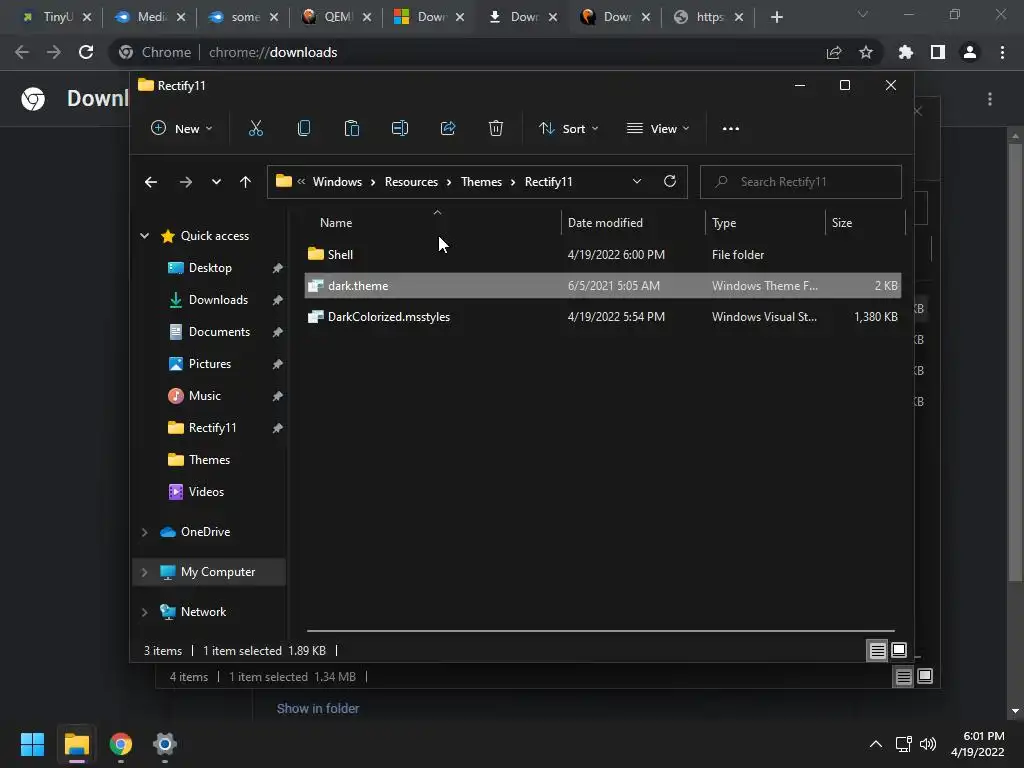Close the some Chrome tab
The image size is (1024, 768).
pos(274,17)
